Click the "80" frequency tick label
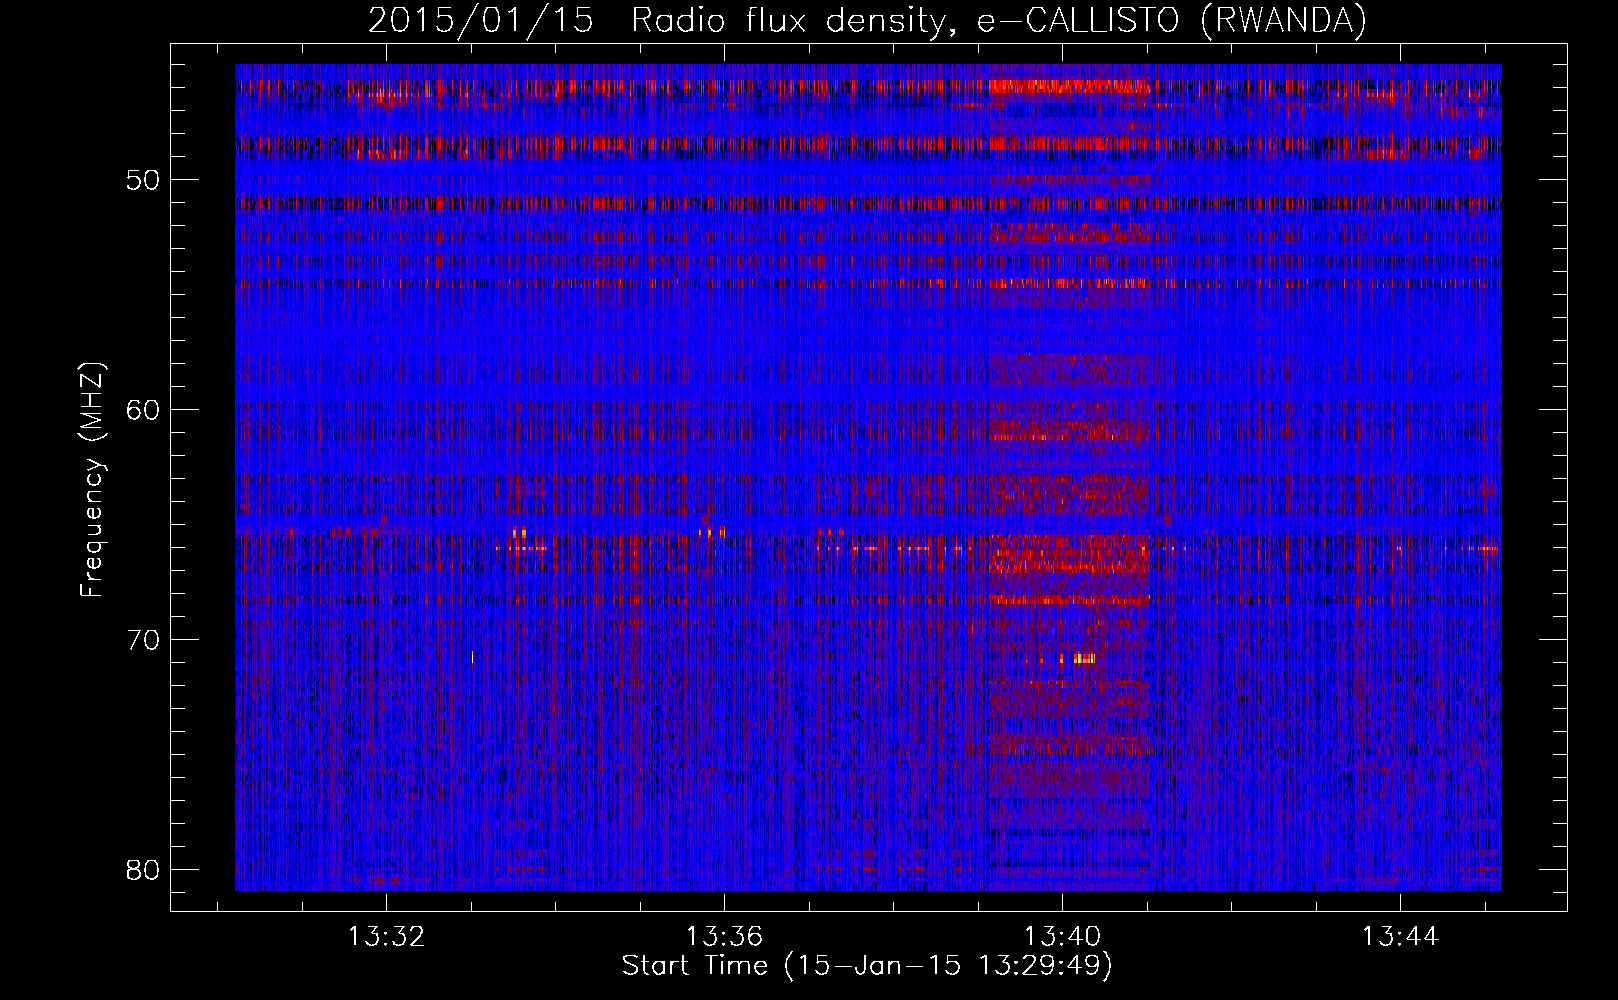The image size is (1618, 1000). 144,871
